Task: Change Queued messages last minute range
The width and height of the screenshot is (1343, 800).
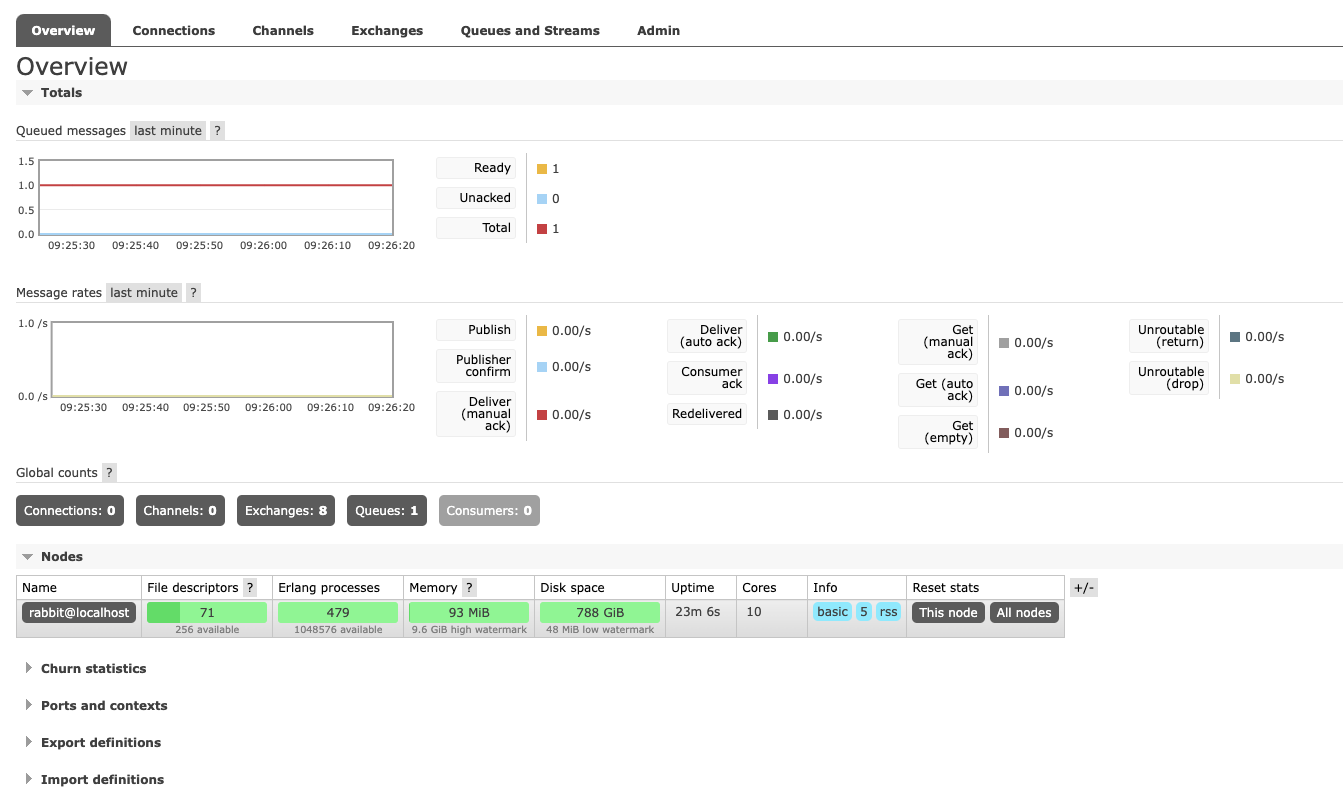Action: (x=168, y=131)
